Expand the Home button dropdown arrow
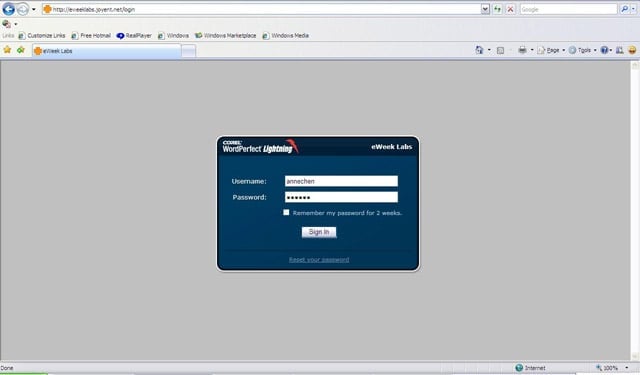This screenshot has height=375, width=640. click(x=489, y=50)
